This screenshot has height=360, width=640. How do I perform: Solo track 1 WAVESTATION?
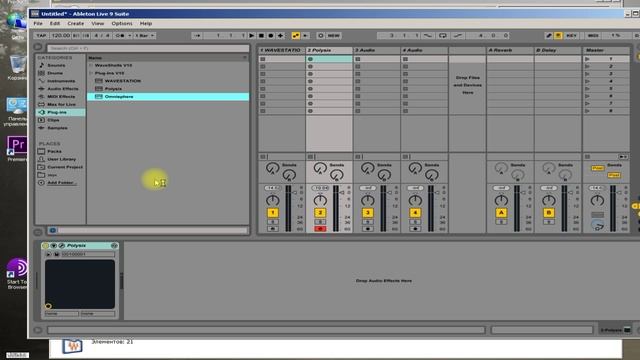click(x=273, y=222)
